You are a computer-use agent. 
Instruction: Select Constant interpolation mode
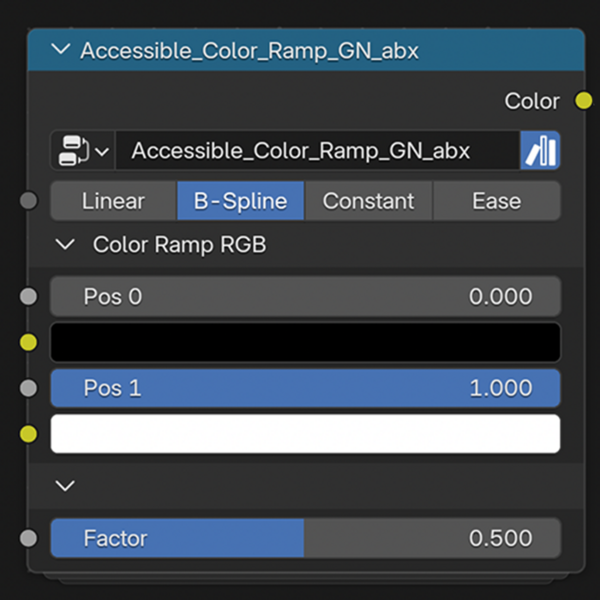tap(368, 201)
